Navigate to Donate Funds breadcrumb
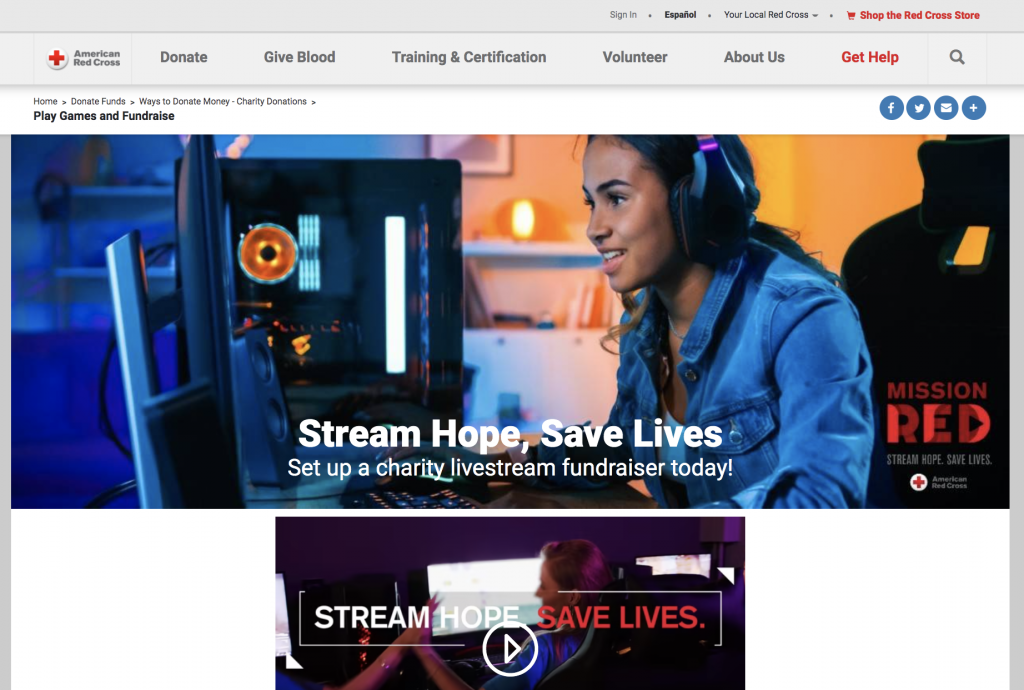 (x=98, y=101)
